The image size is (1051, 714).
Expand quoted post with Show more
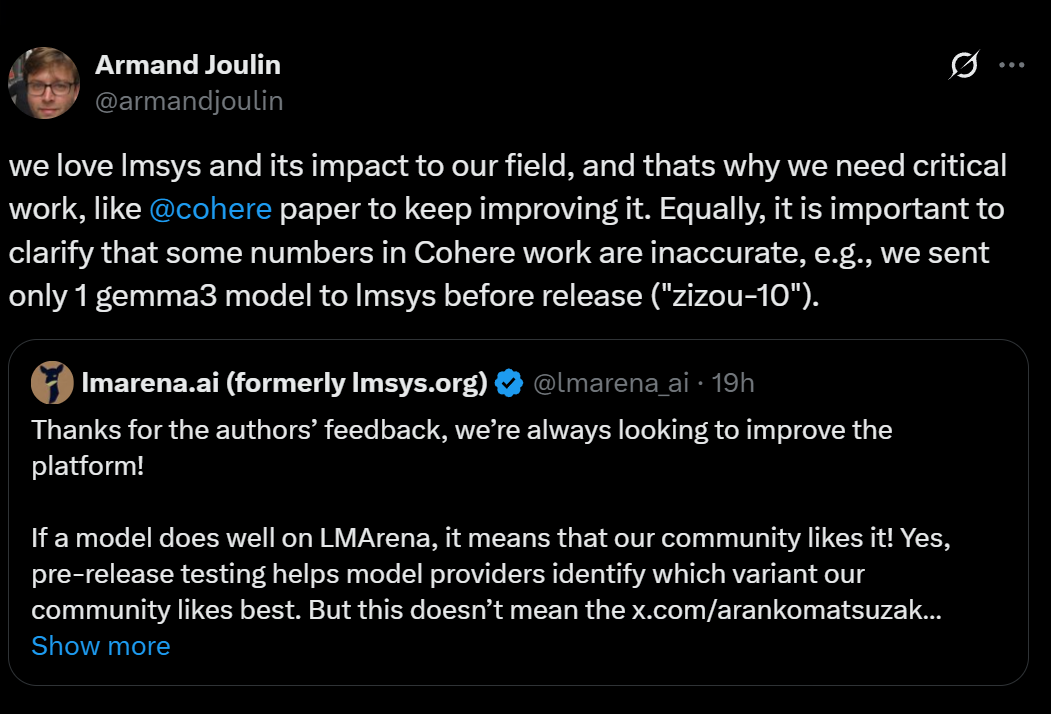[x=101, y=646]
